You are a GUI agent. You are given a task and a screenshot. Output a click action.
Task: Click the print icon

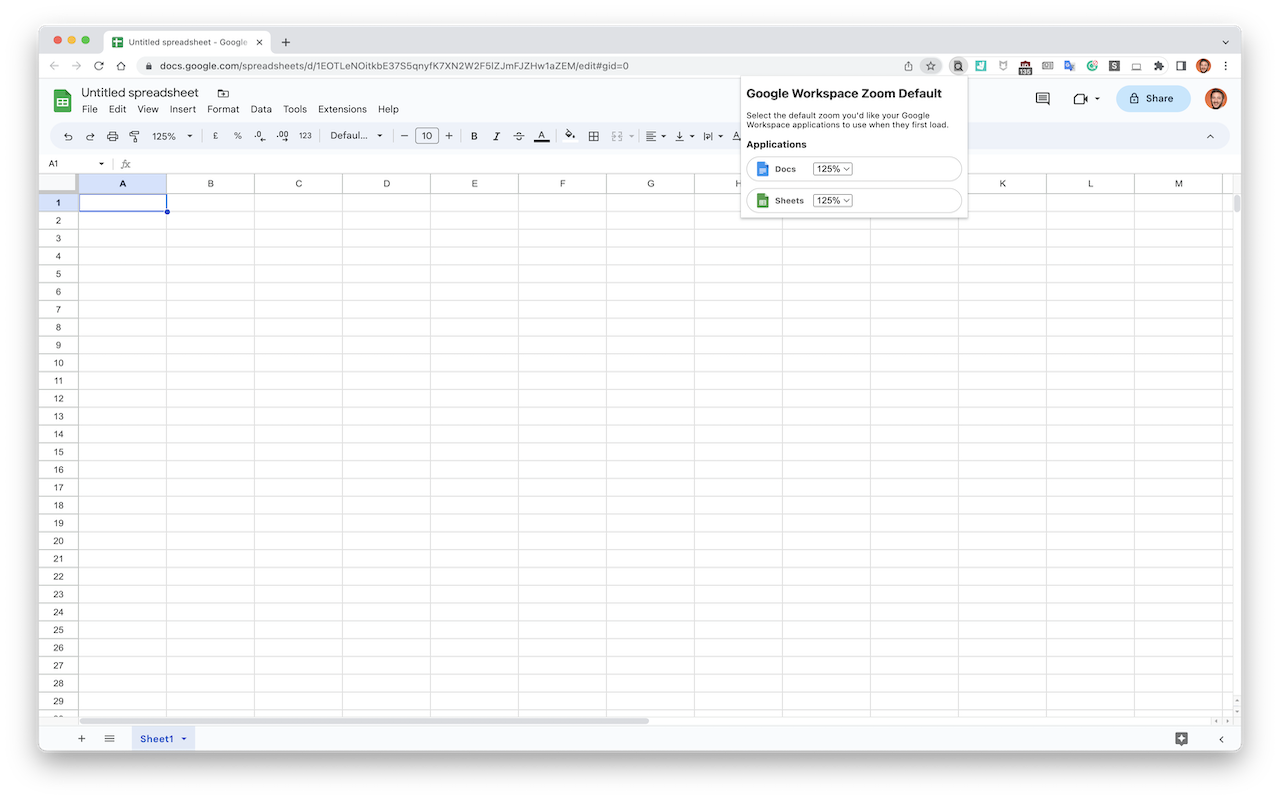(112, 136)
